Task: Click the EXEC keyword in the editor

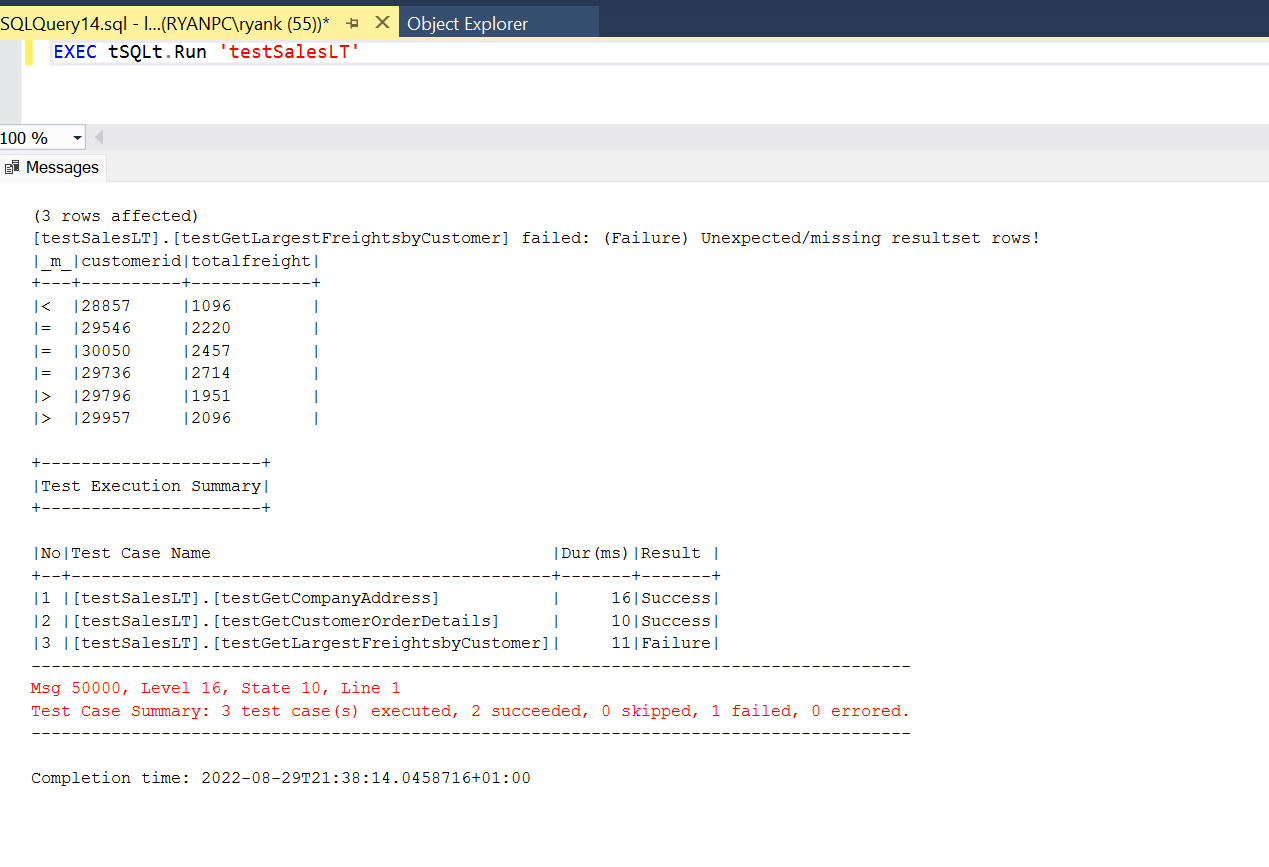Action: pyautogui.click(x=75, y=52)
